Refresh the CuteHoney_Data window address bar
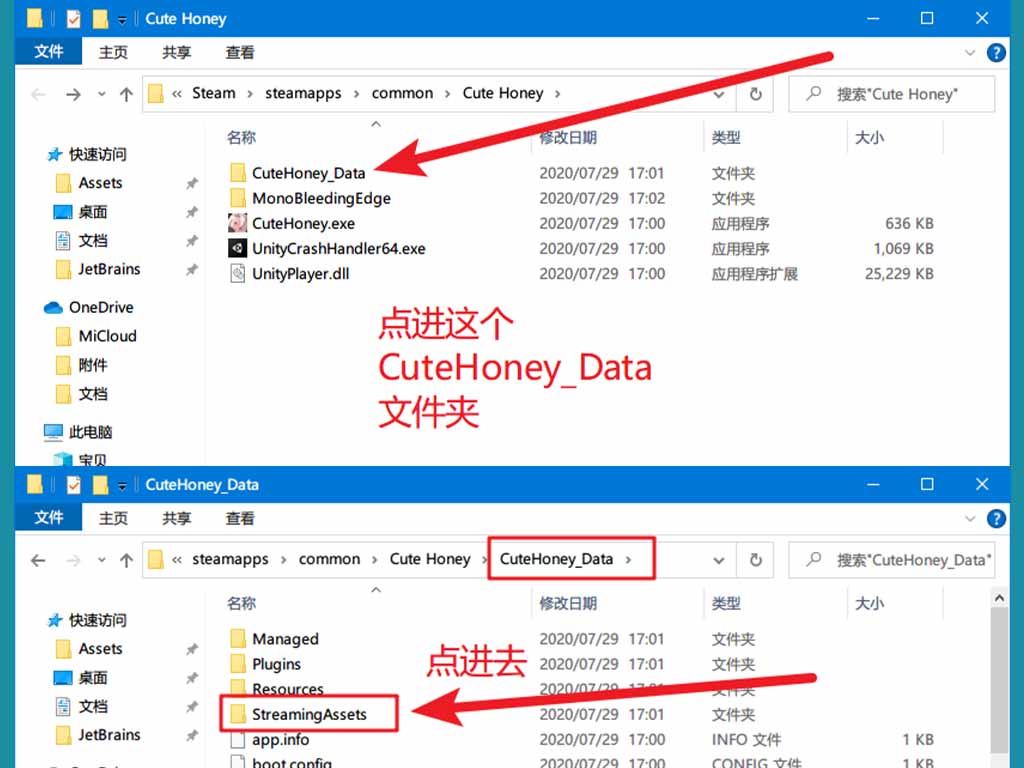Viewport: 1024px width, 768px height. [756, 560]
